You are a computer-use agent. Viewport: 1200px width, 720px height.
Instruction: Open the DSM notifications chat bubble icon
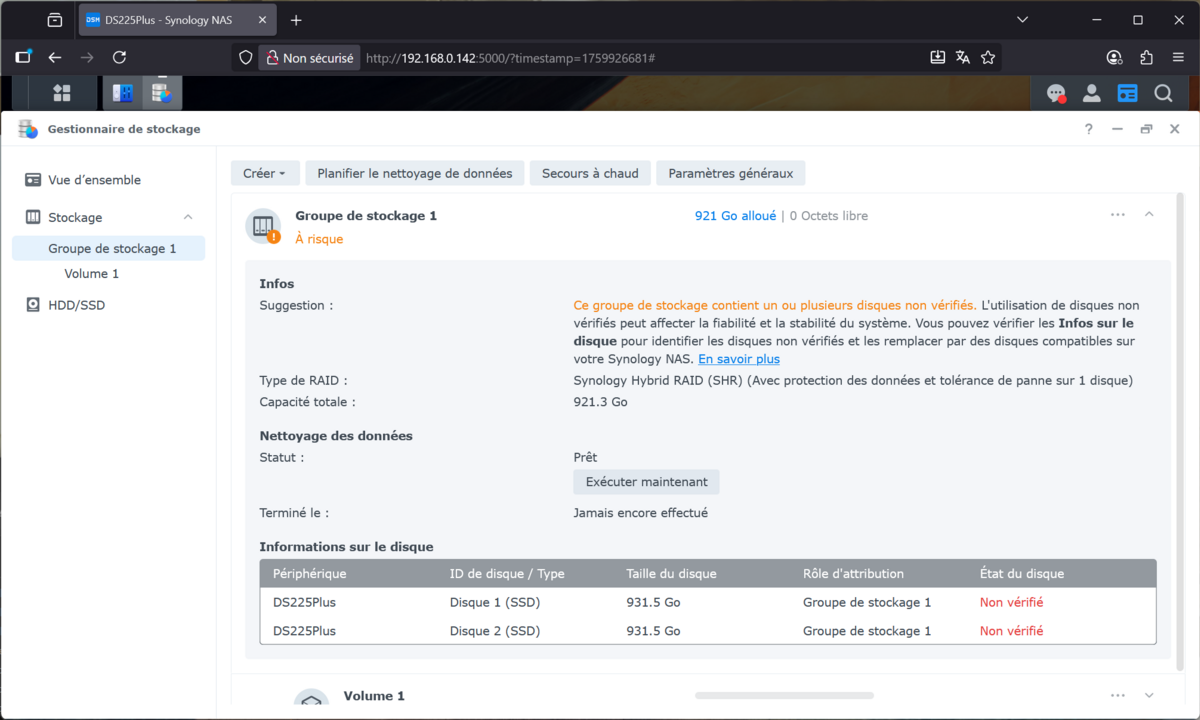1056,93
